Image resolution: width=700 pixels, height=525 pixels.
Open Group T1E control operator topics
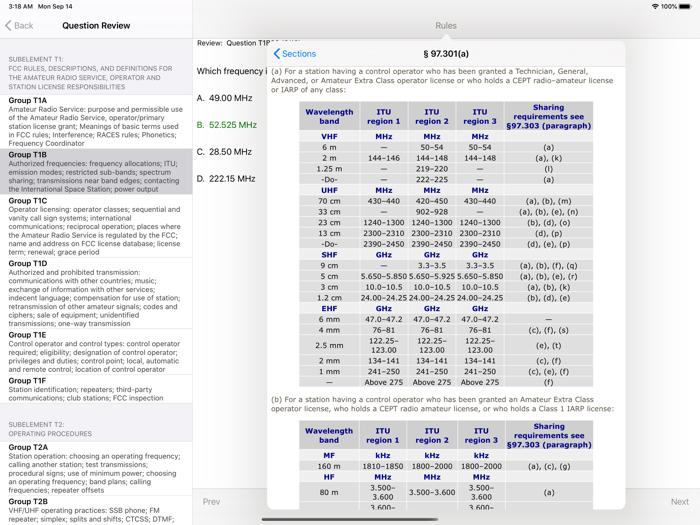(x=96, y=352)
